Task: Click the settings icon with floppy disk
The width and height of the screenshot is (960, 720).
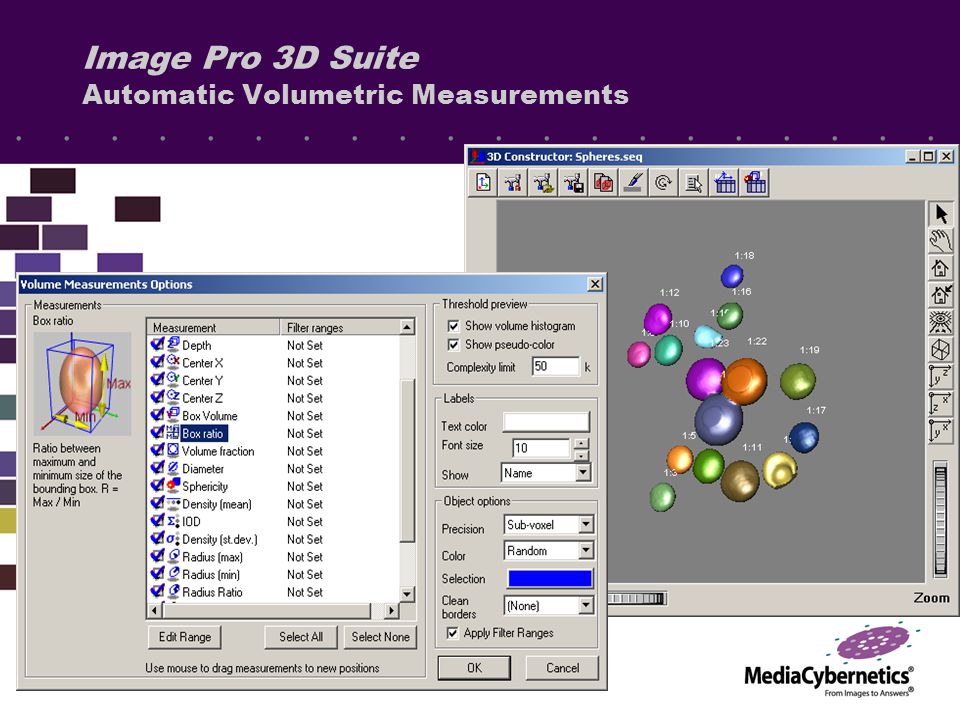Action: point(574,182)
